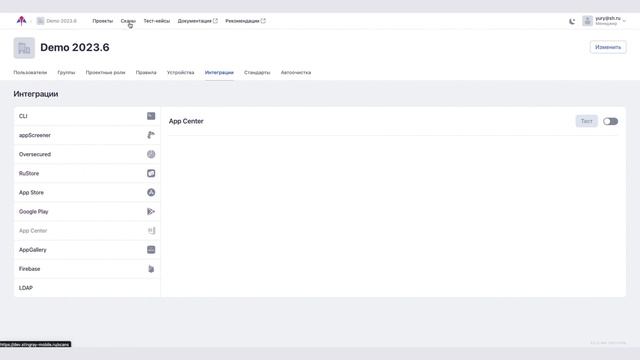Select Firebase in the integrations list
The height and width of the screenshot is (360, 640).
pos(87,269)
